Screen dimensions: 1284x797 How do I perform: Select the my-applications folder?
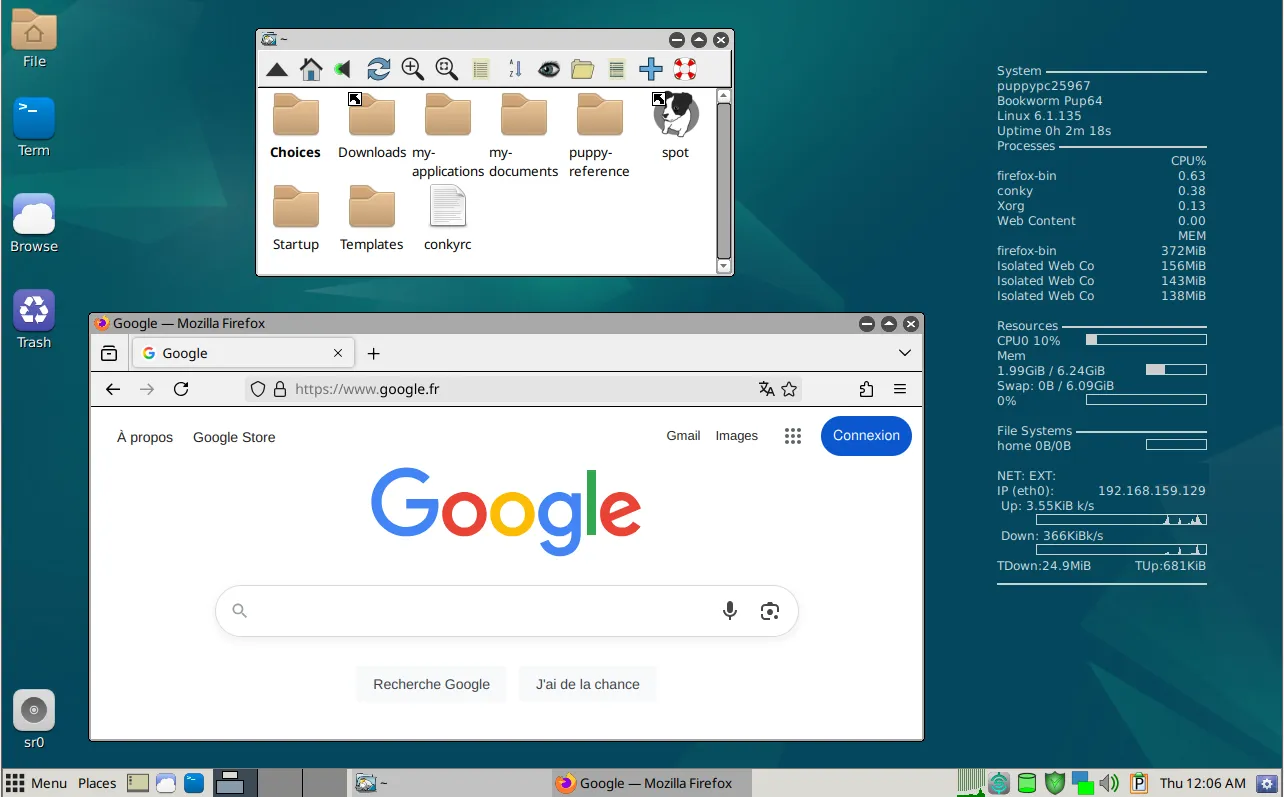click(448, 135)
